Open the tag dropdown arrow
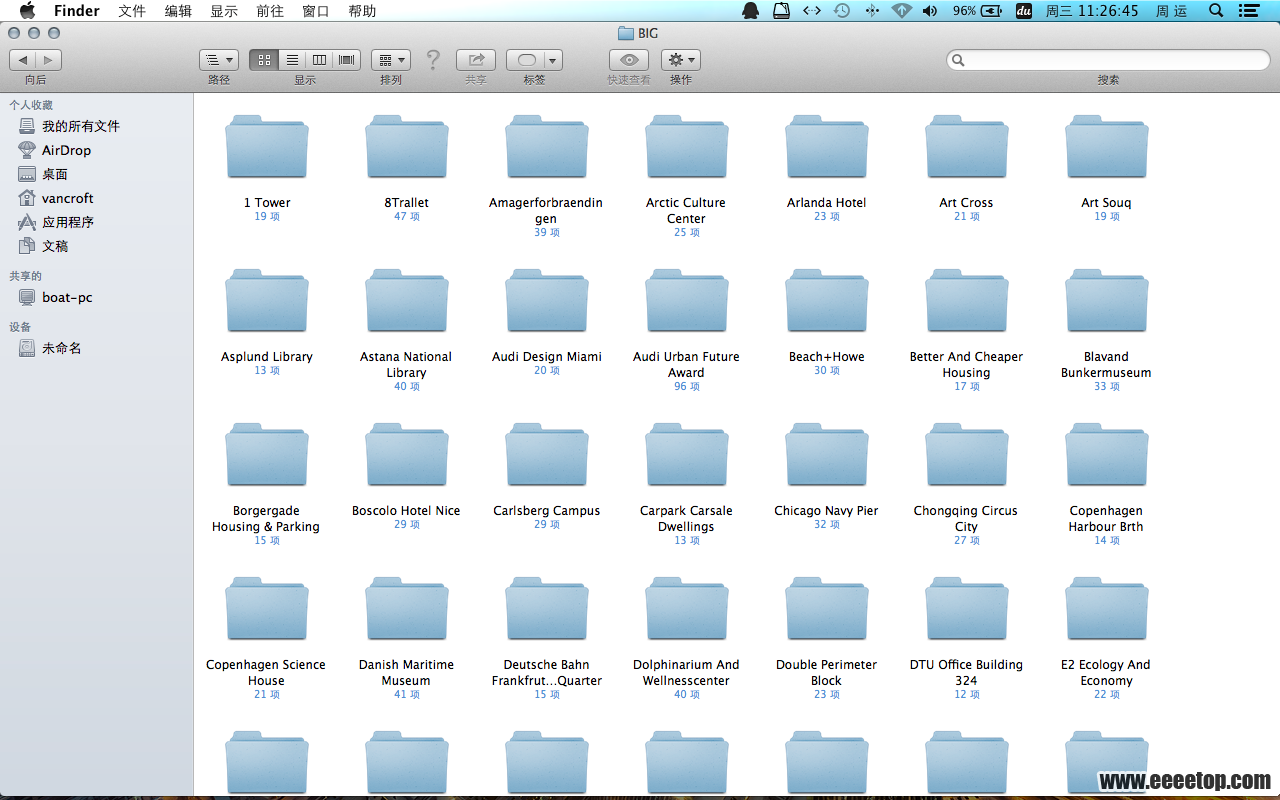Viewport: 1280px width, 800px height. point(553,60)
